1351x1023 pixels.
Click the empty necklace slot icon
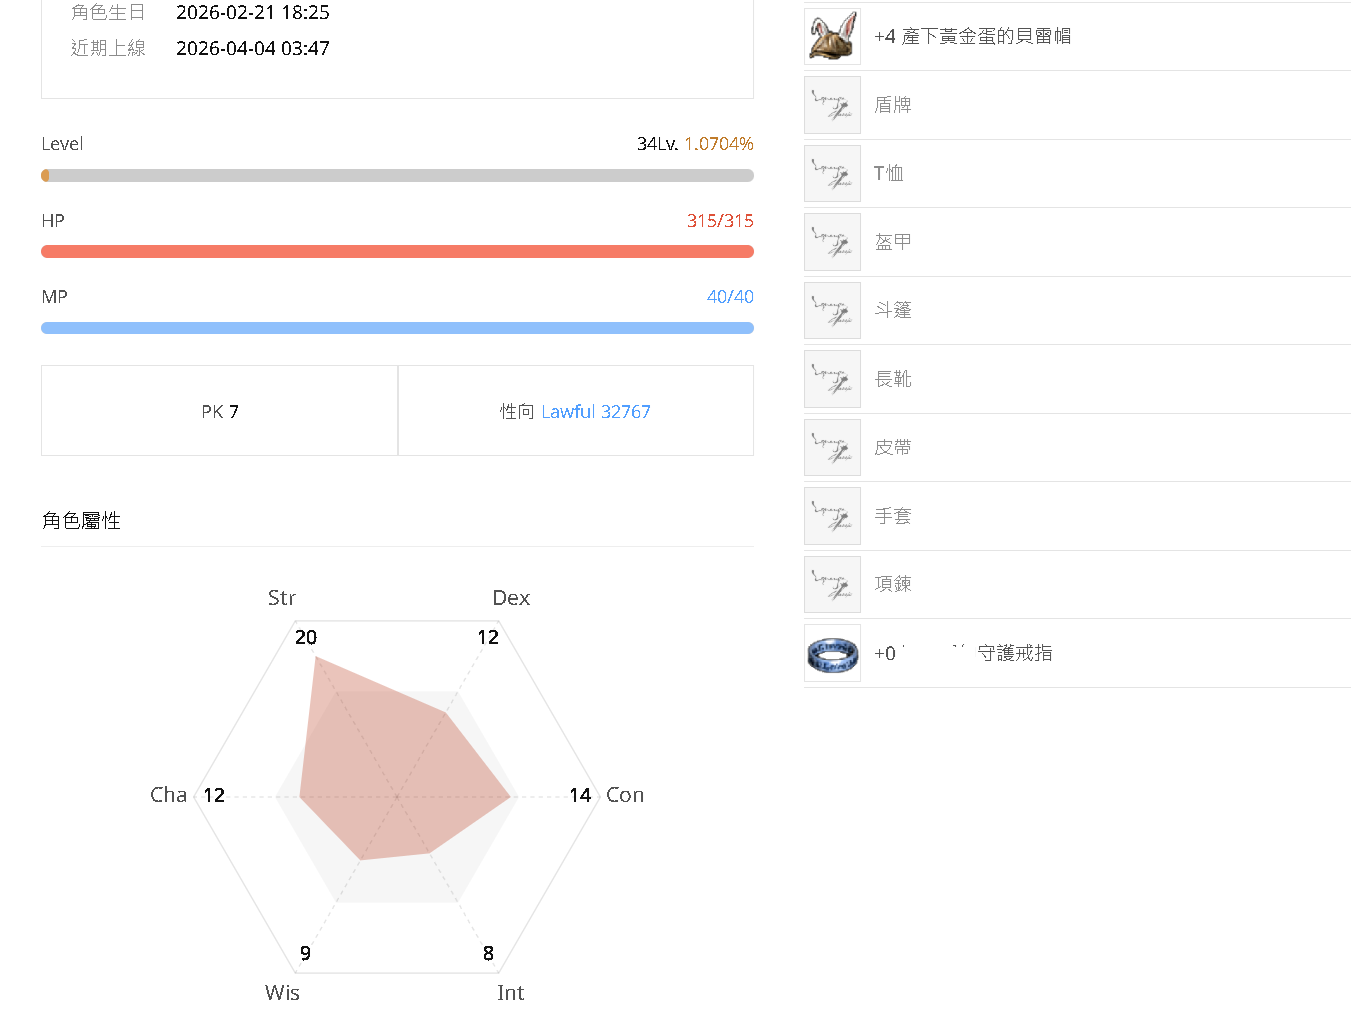pos(832,584)
